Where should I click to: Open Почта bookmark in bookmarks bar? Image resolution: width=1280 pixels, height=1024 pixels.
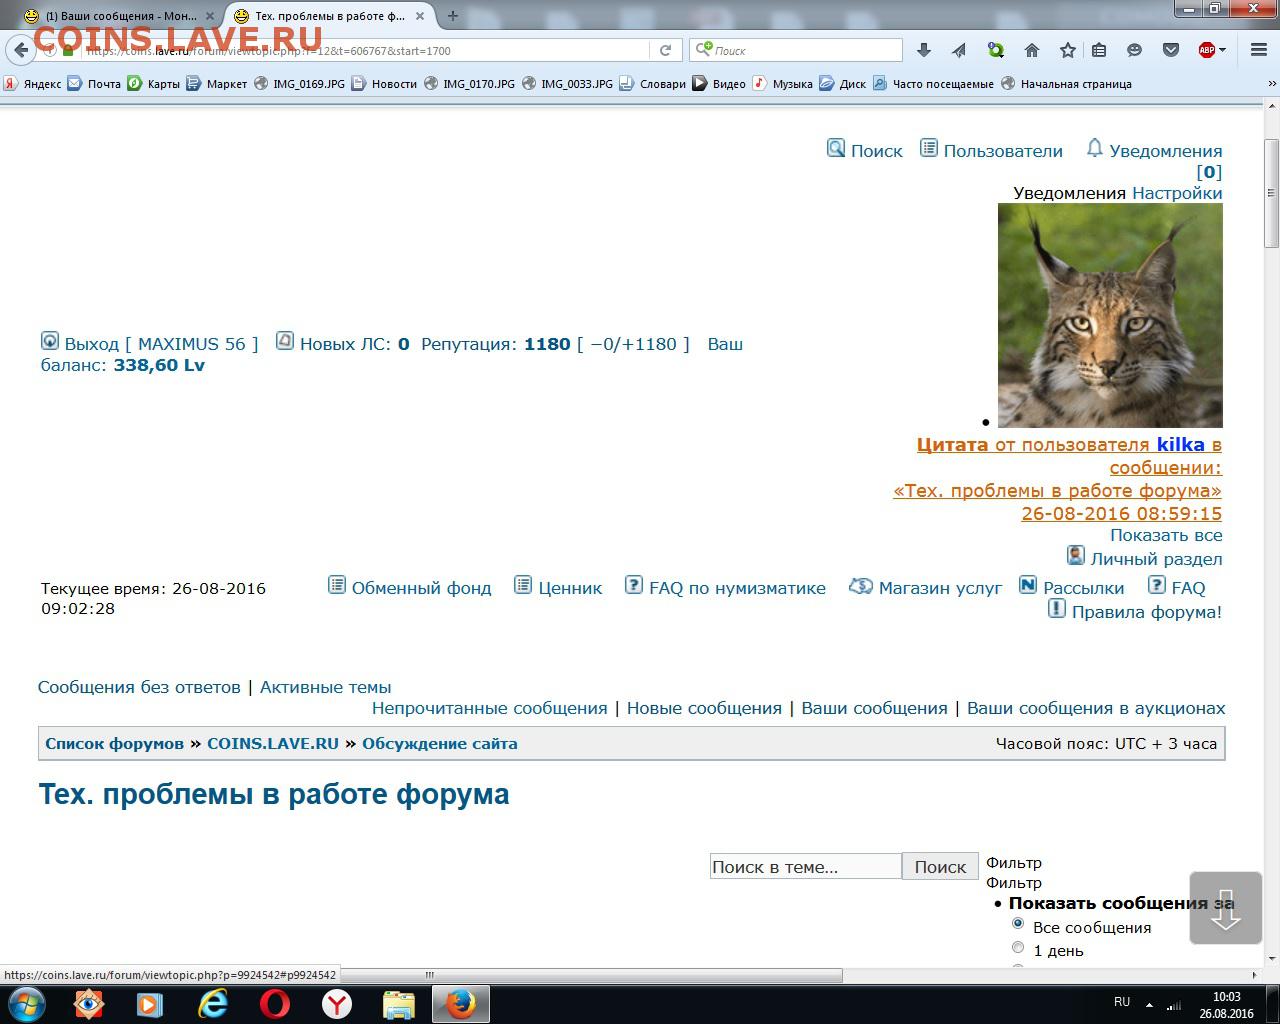point(94,84)
